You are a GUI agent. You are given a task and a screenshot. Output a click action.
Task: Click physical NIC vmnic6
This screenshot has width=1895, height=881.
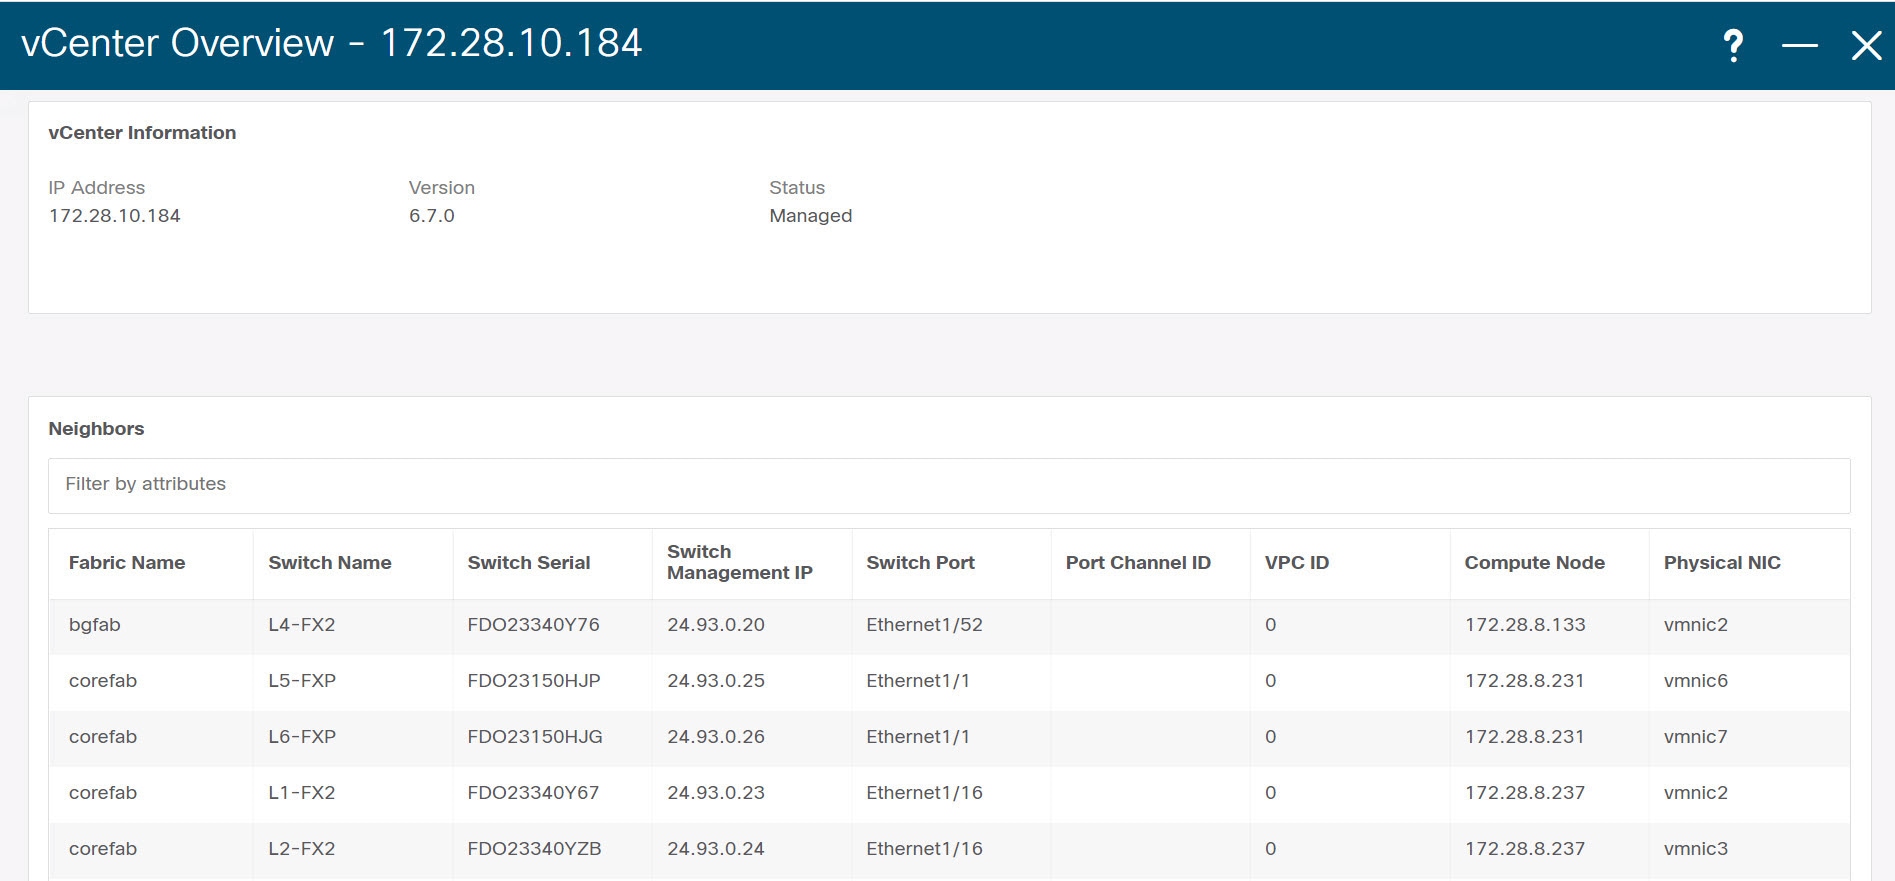click(1696, 681)
